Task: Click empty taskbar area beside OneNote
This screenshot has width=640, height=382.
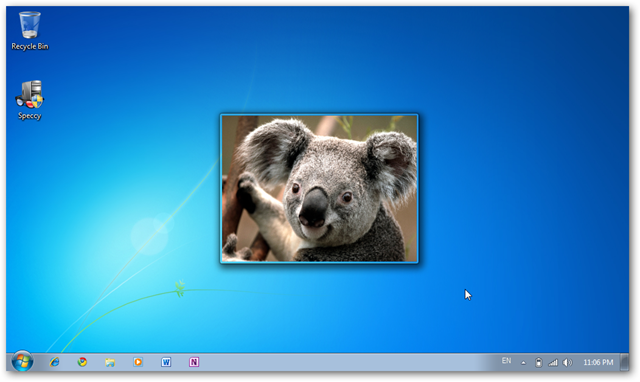Action: click(347, 362)
